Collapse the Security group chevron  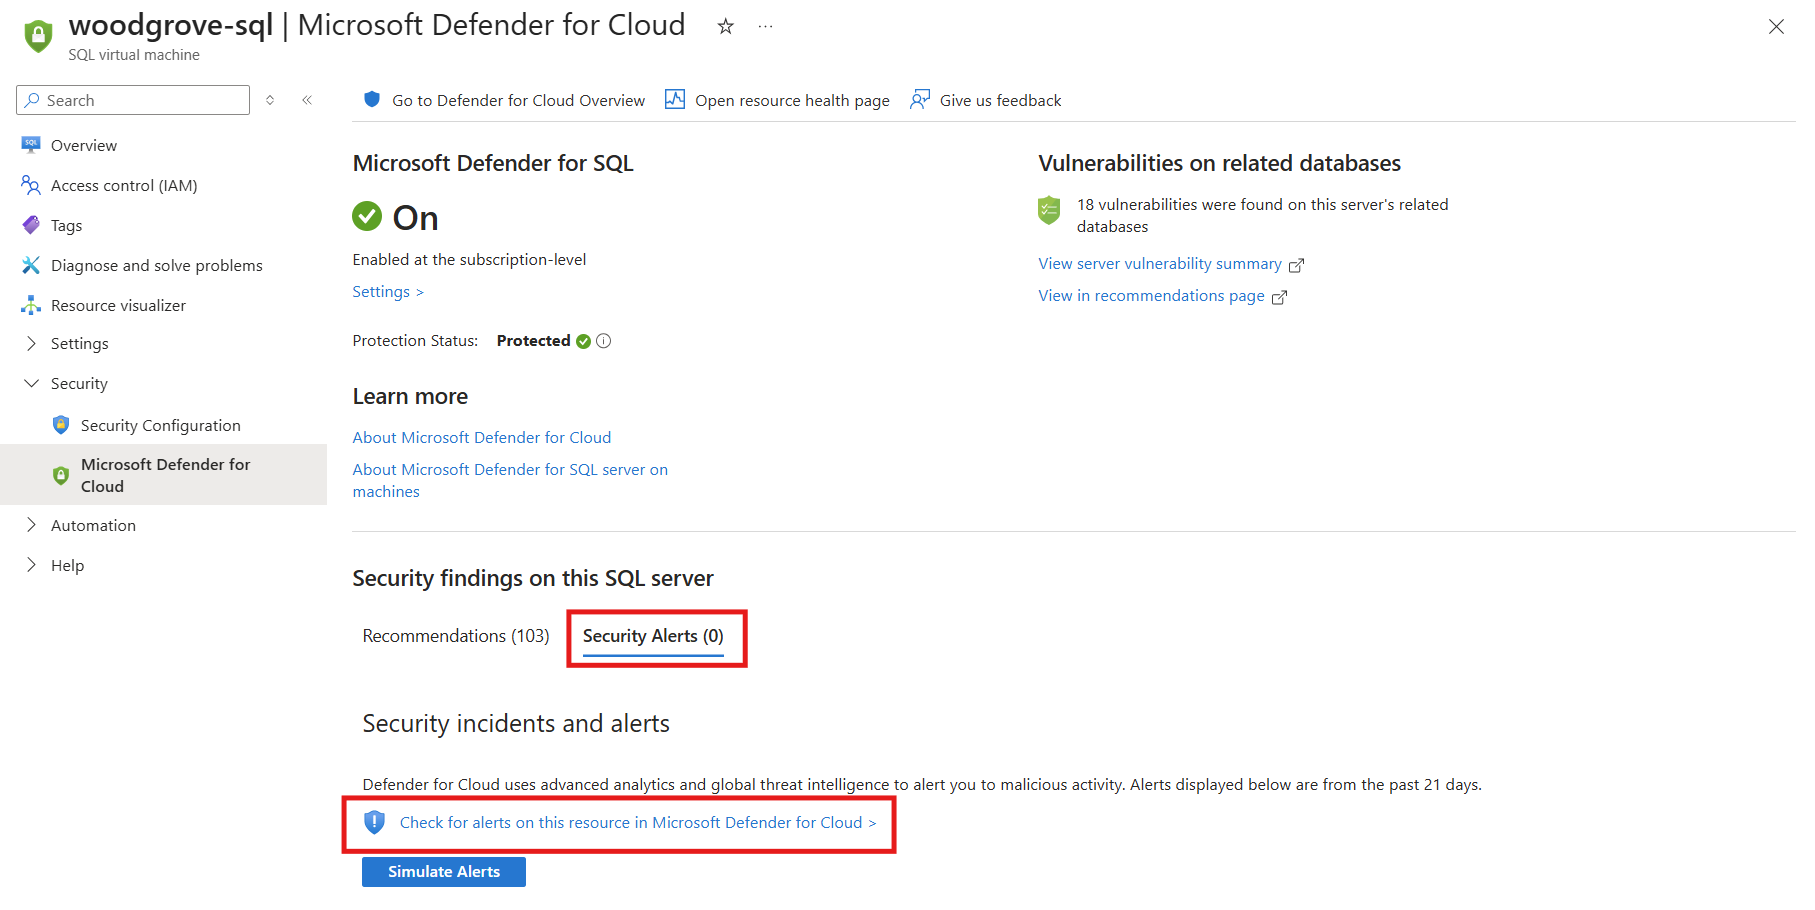click(x=31, y=383)
